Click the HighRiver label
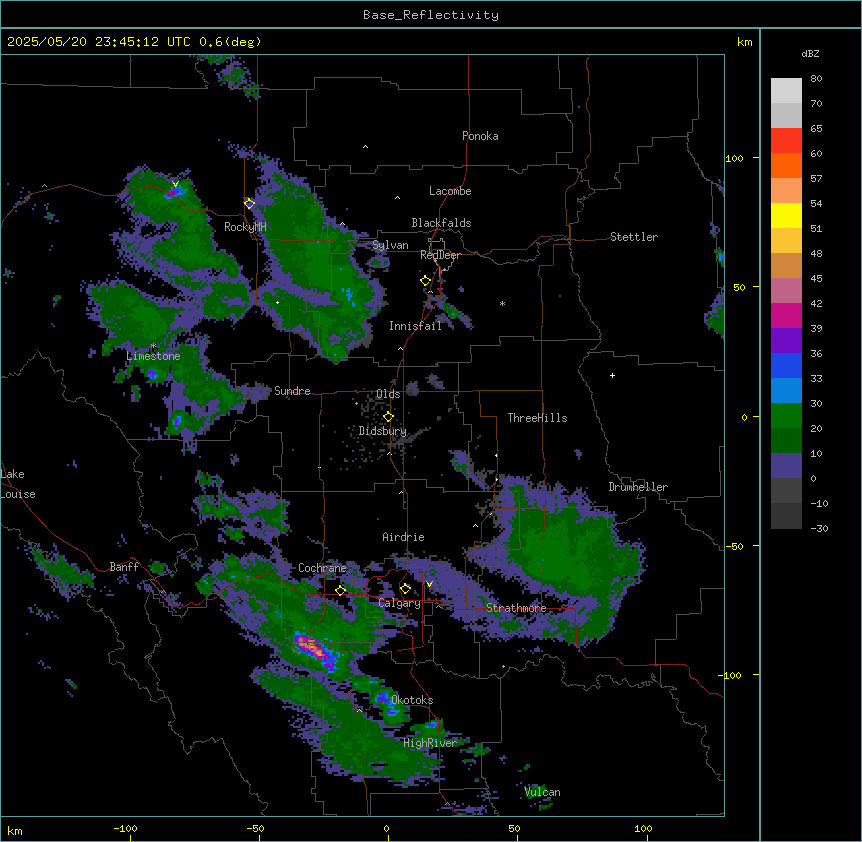862x842 pixels. [430, 743]
